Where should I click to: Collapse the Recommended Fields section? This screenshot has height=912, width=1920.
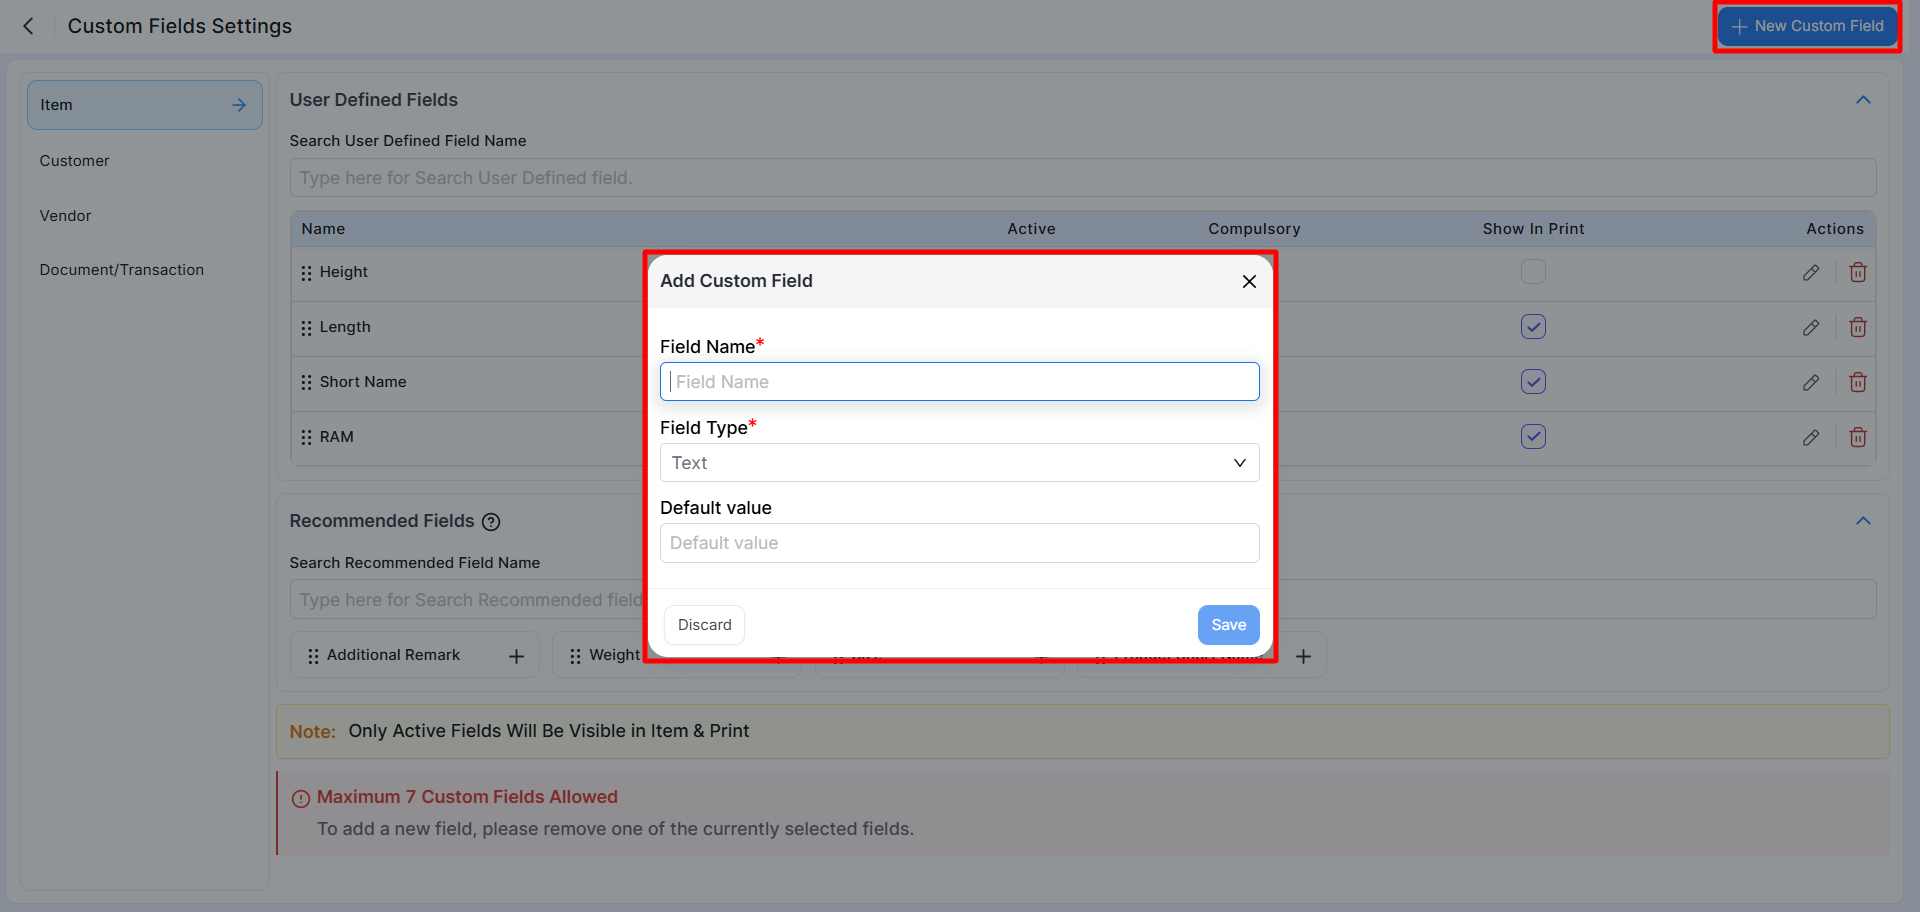point(1863,521)
